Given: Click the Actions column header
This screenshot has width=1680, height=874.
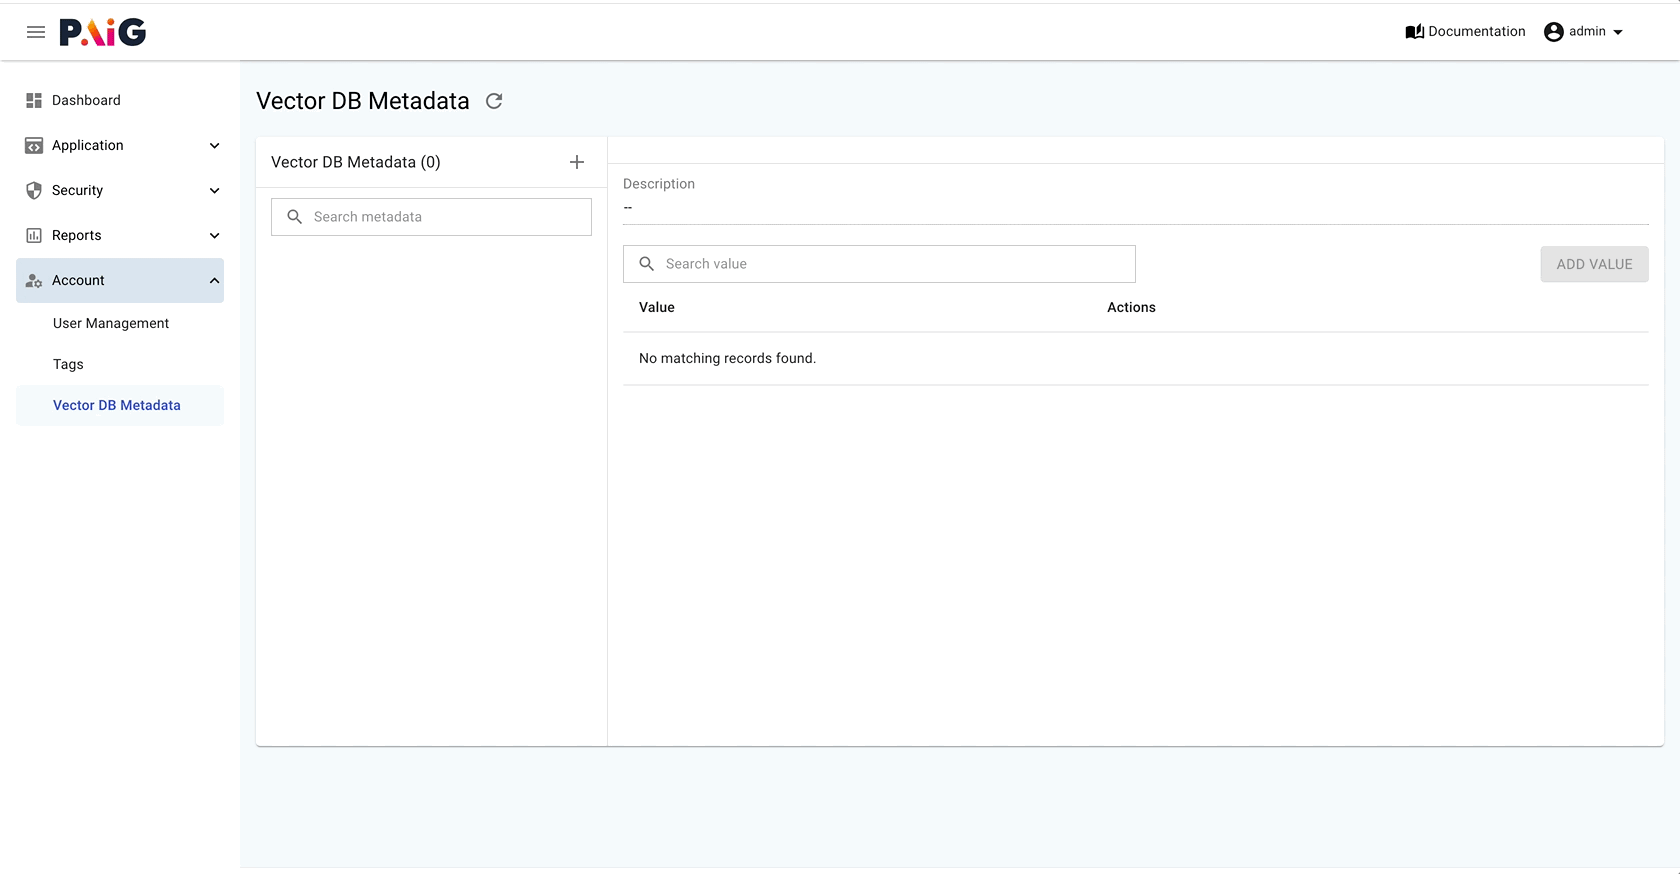Looking at the screenshot, I should coord(1131,307).
